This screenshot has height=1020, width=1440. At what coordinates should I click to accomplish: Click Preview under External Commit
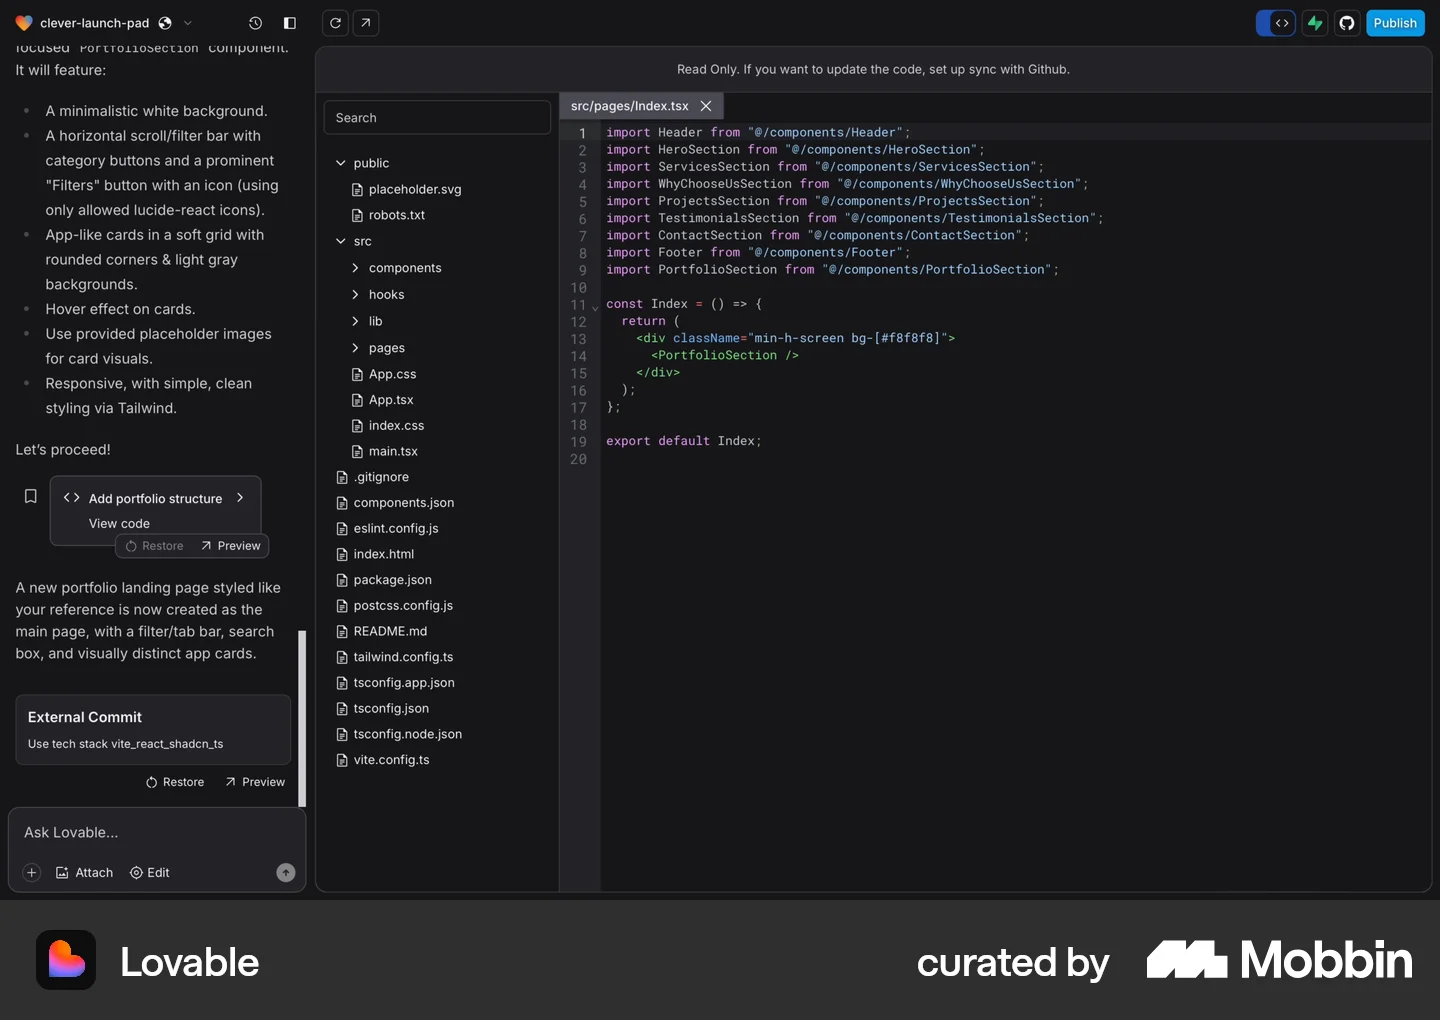[x=255, y=782]
